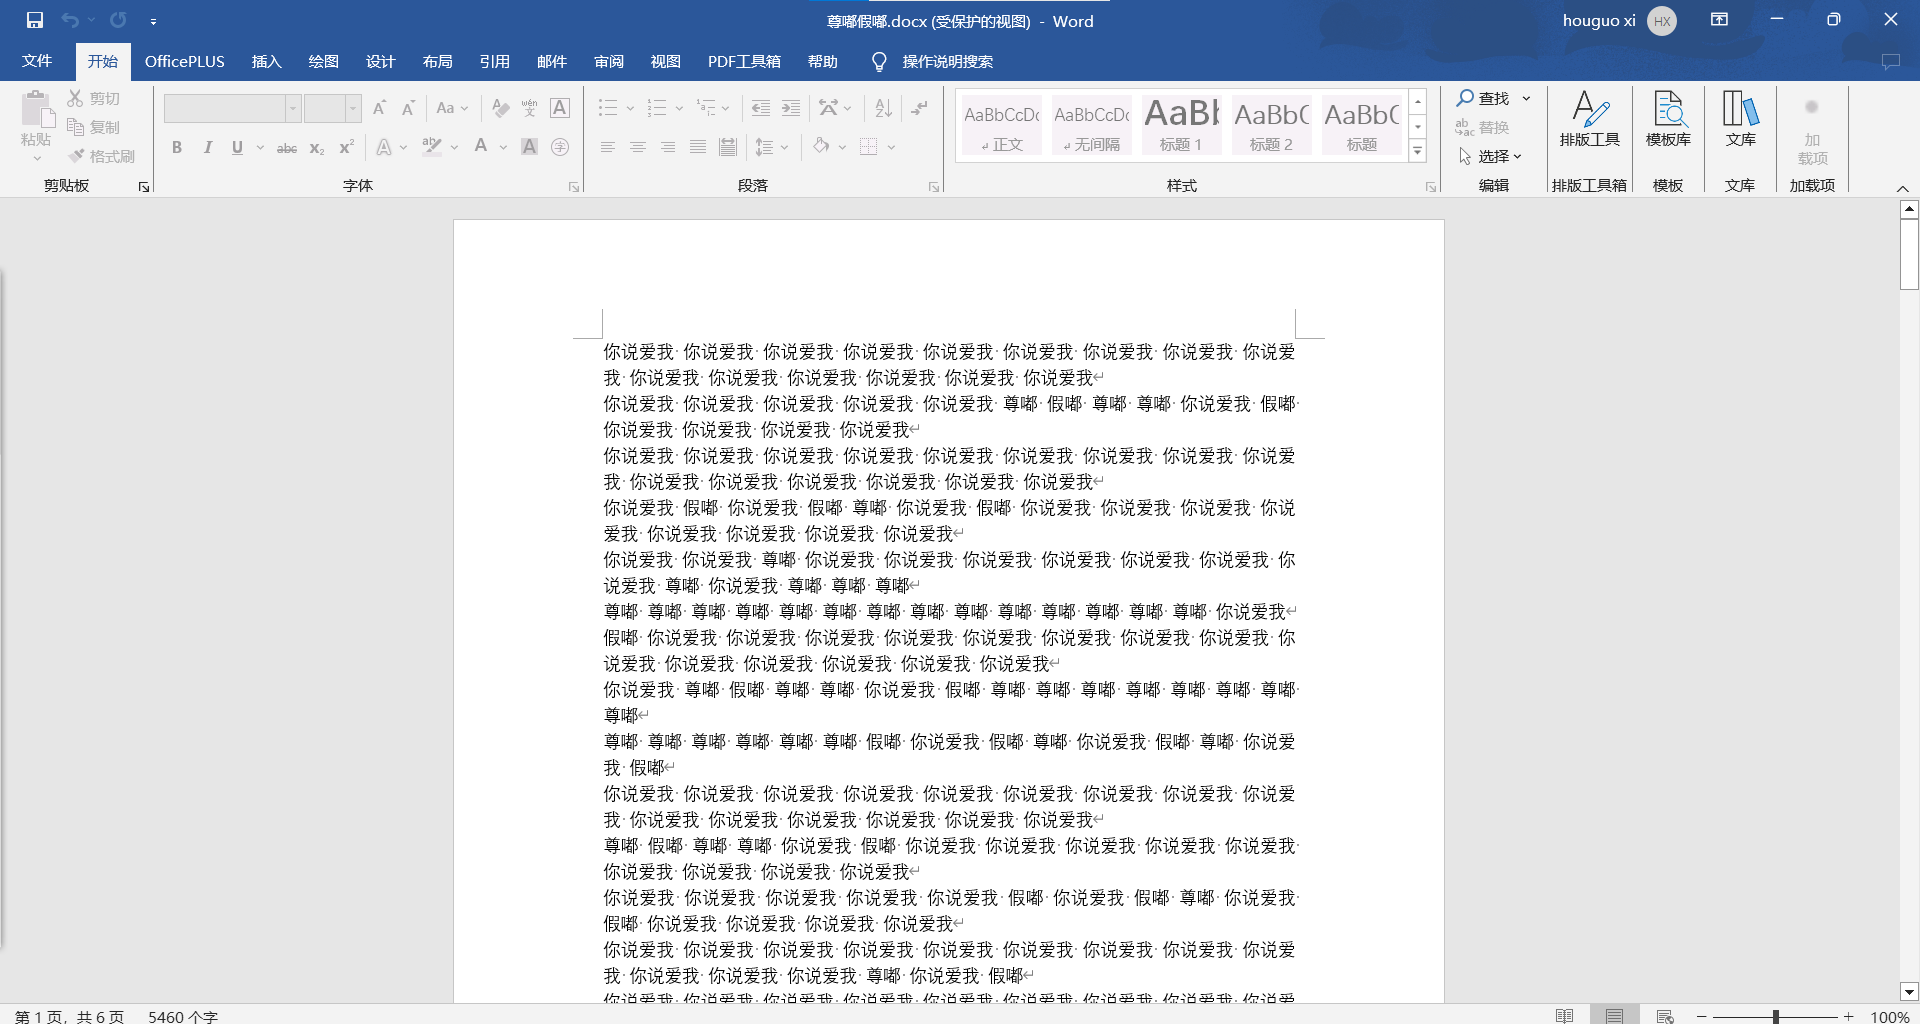
Task: Expand the styles gallery more button
Action: 1418,150
